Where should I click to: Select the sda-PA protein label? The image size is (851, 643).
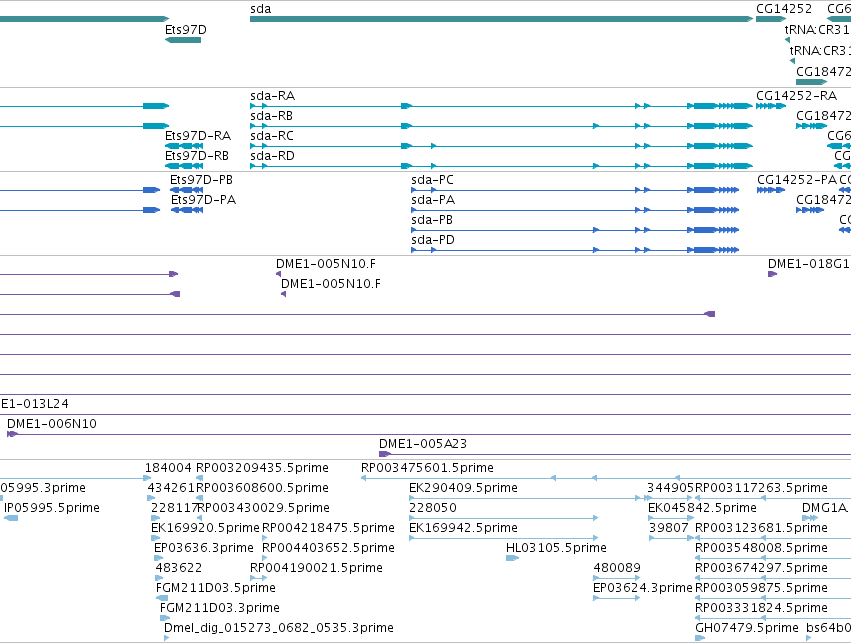pyautogui.click(x=433, y=200)
